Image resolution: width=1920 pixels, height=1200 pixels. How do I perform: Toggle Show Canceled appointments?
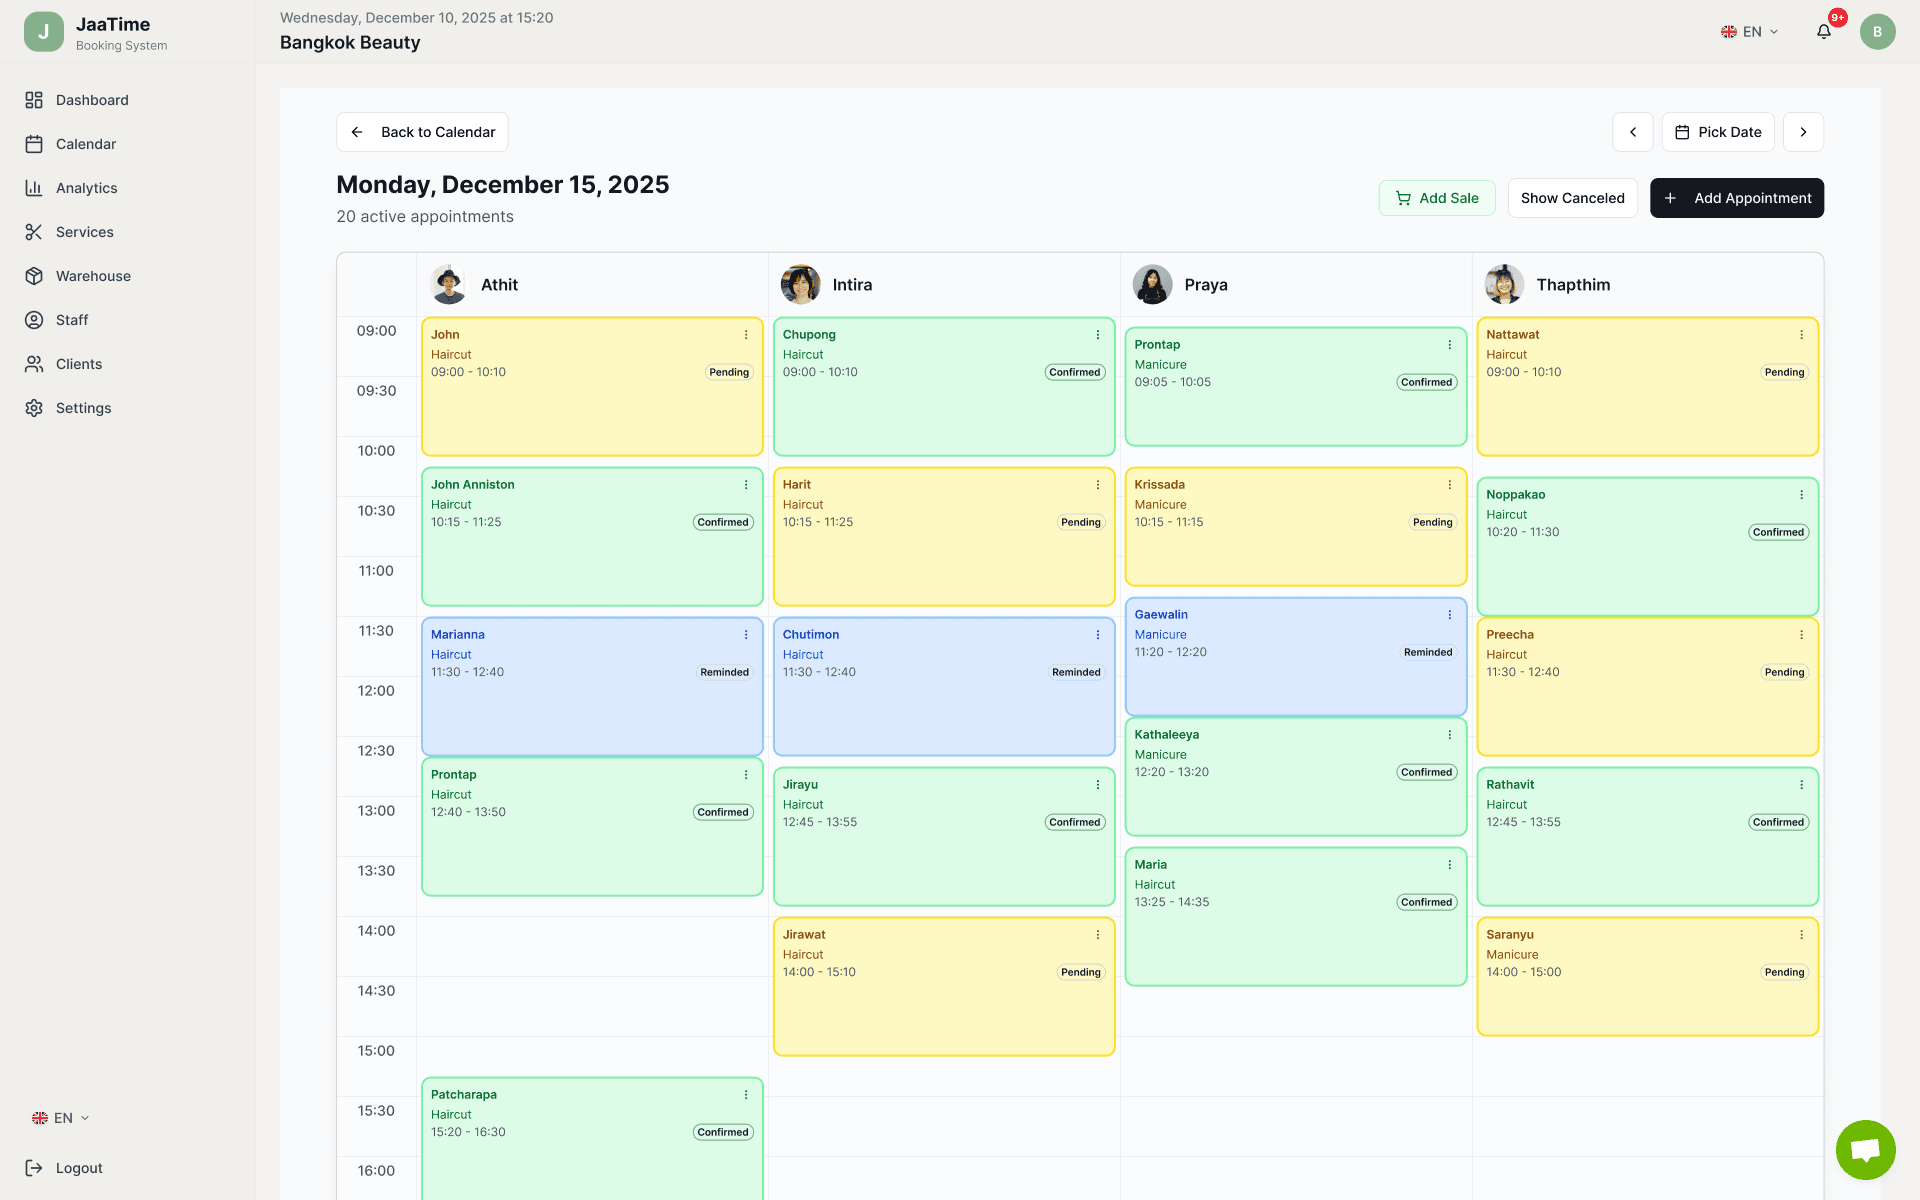coord(1572,198)
